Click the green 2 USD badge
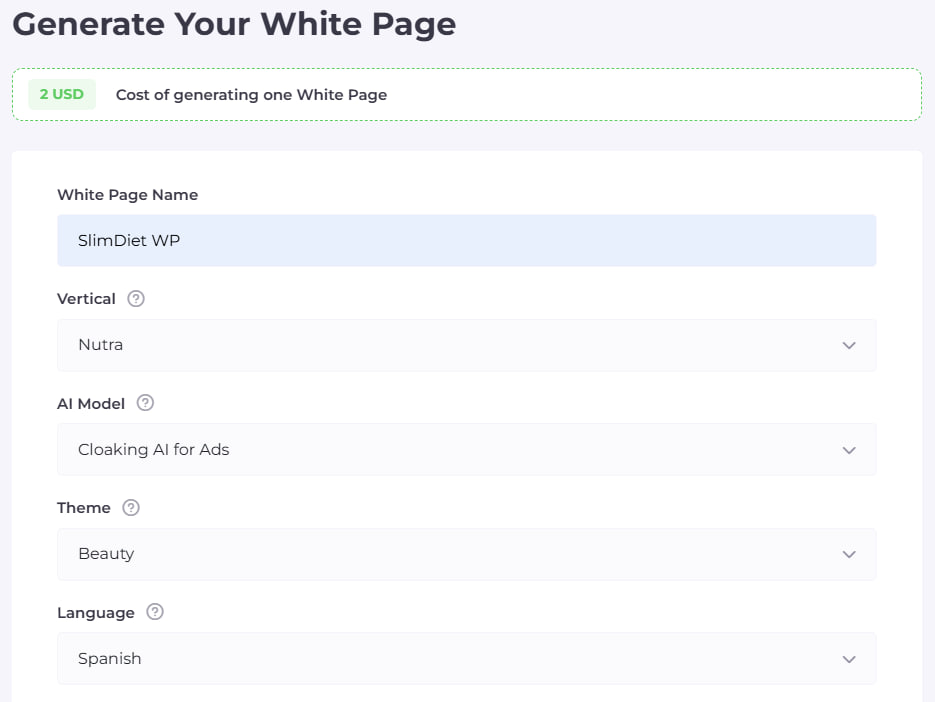 point(62,95)
